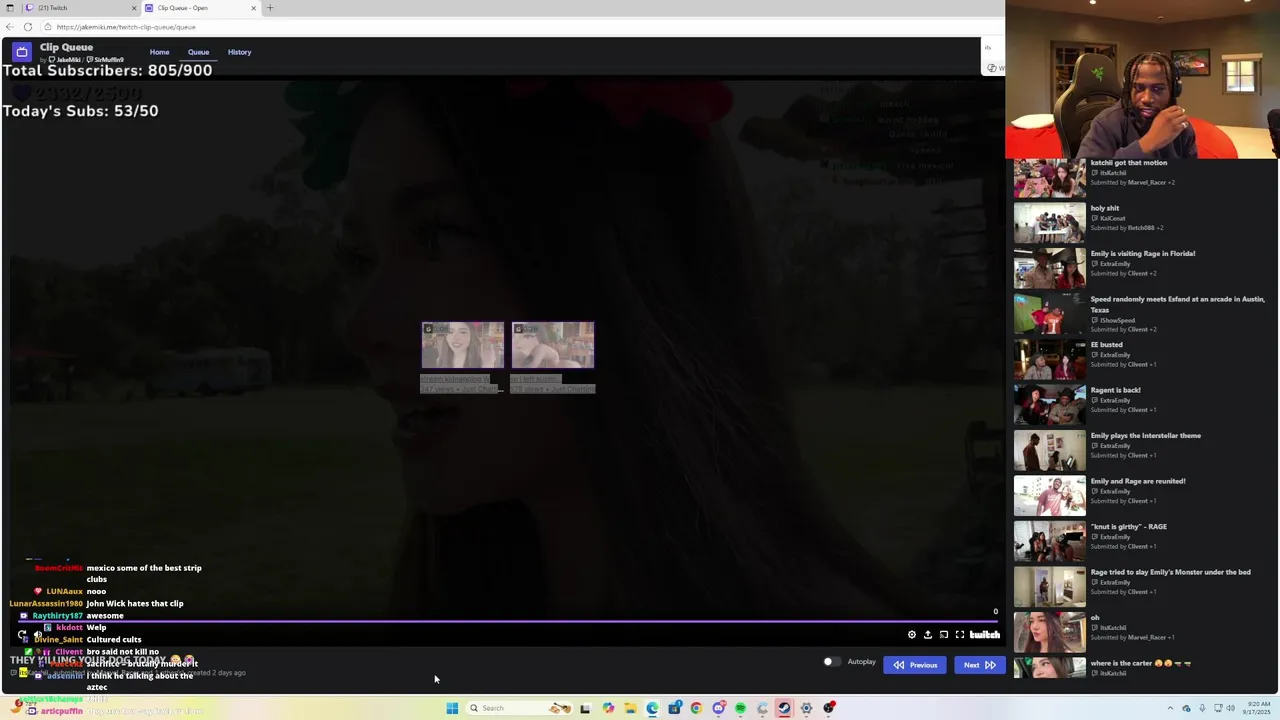Open Microsoft Edge from the taskbar

tap(652, 708)
